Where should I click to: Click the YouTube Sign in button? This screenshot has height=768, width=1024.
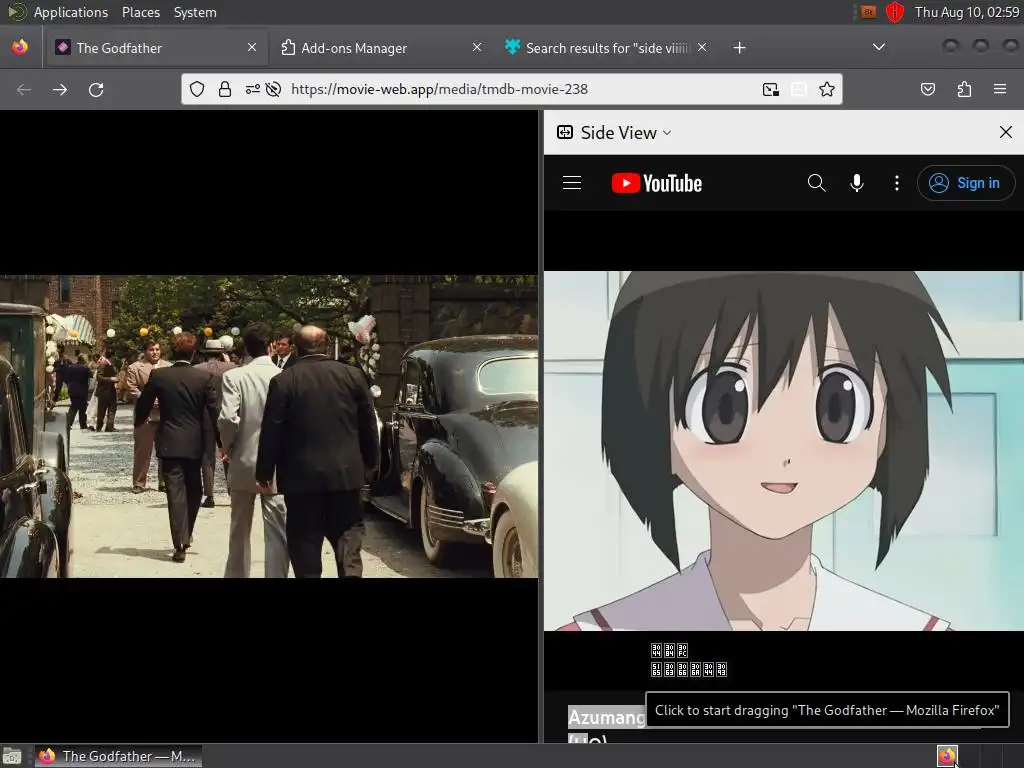(966, 183)
